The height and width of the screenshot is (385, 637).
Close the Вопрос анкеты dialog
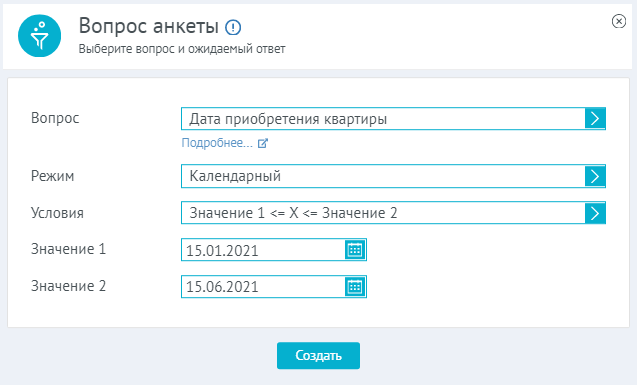pos(619,21)
